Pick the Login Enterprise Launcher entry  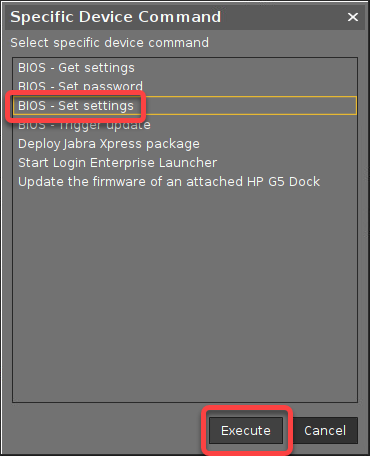[185, 163]
